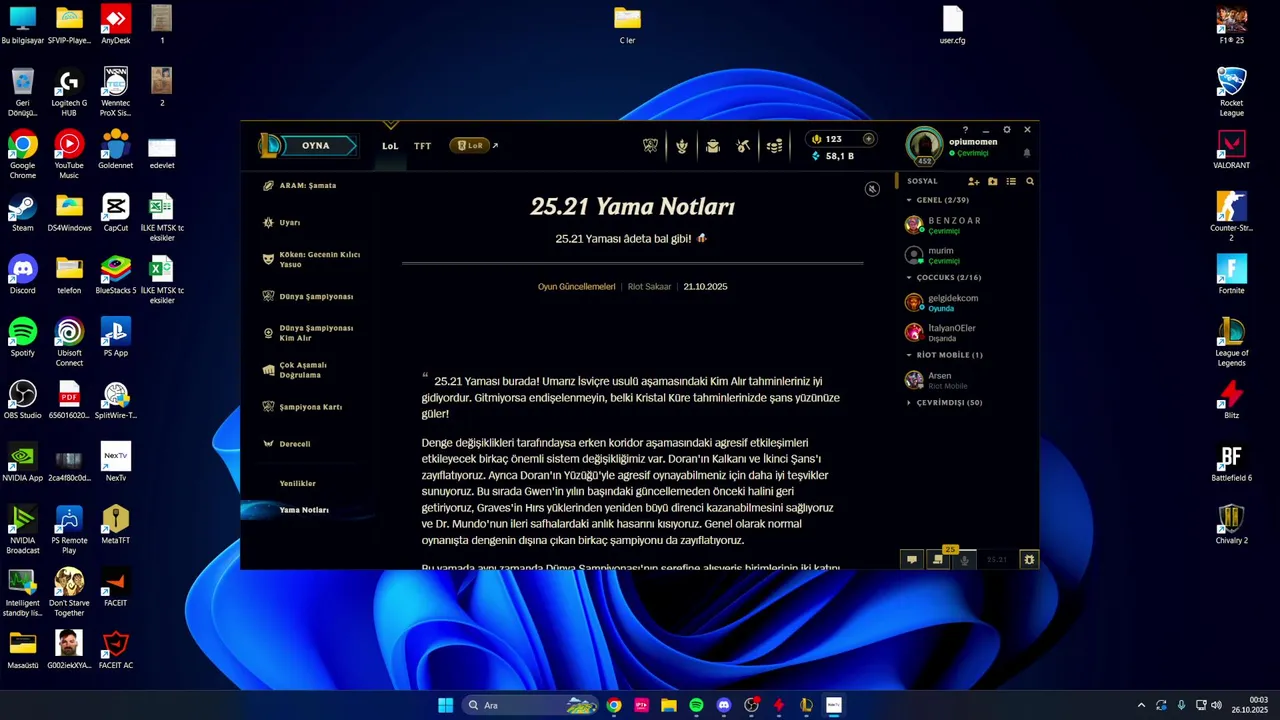
Task: Click the notification bell icon
Action: pos(1026,153)
